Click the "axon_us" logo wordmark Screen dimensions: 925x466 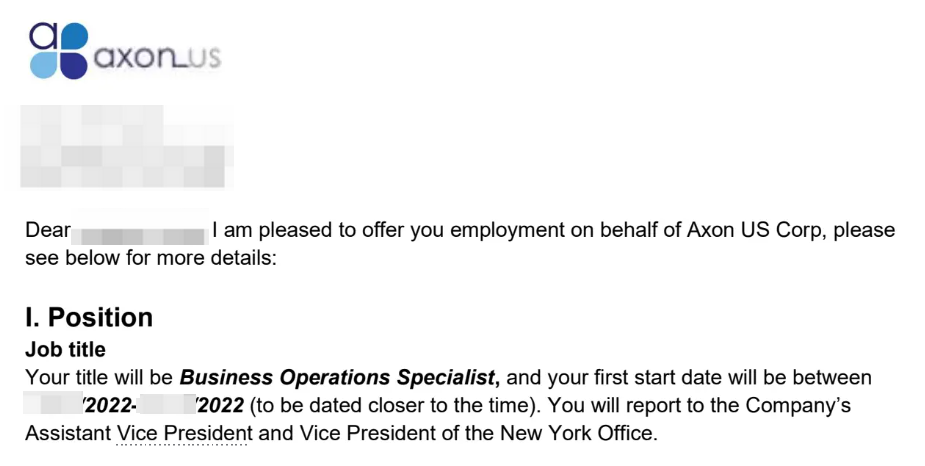tap(158, 58)
